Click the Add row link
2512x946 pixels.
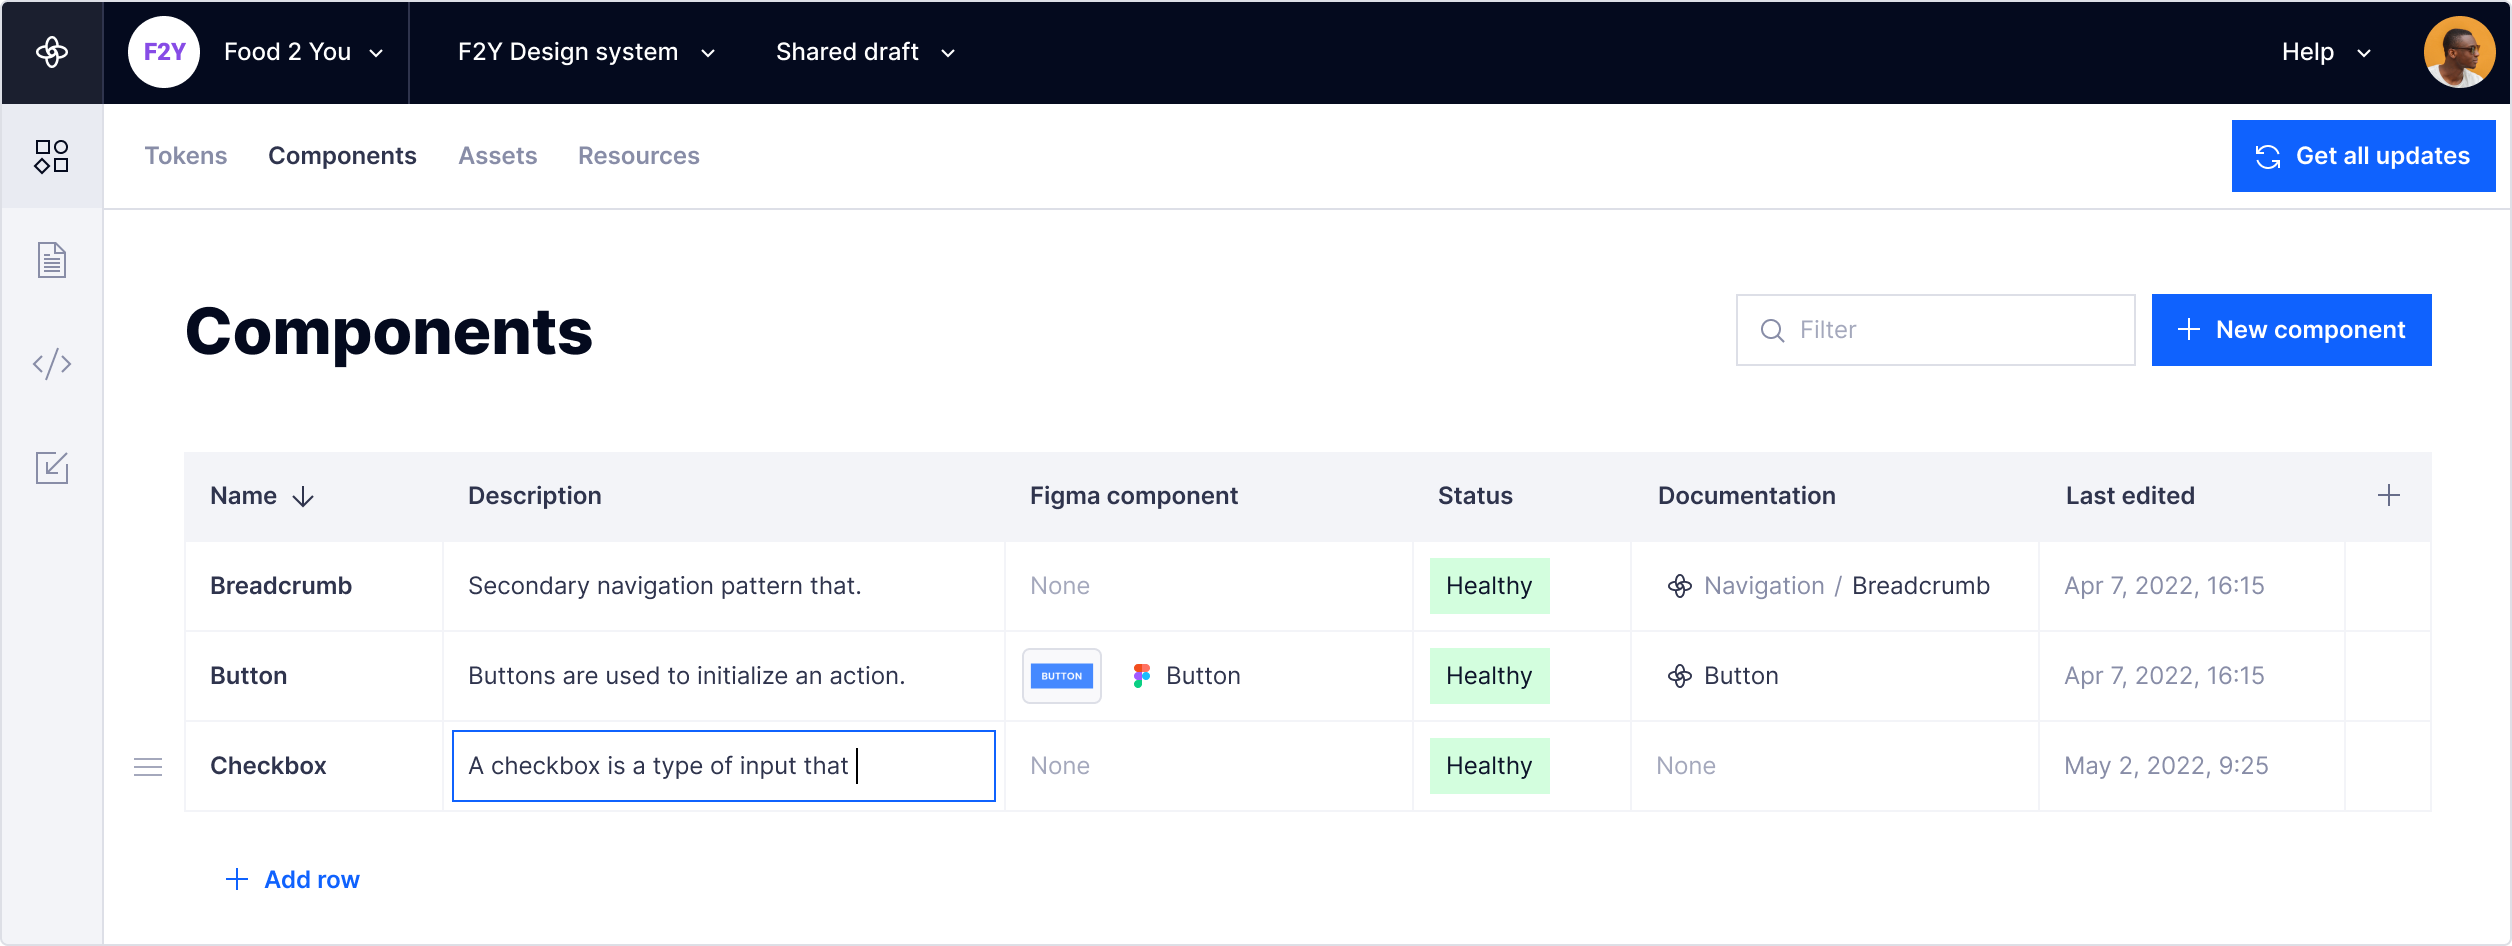click(x=292, y=880)
